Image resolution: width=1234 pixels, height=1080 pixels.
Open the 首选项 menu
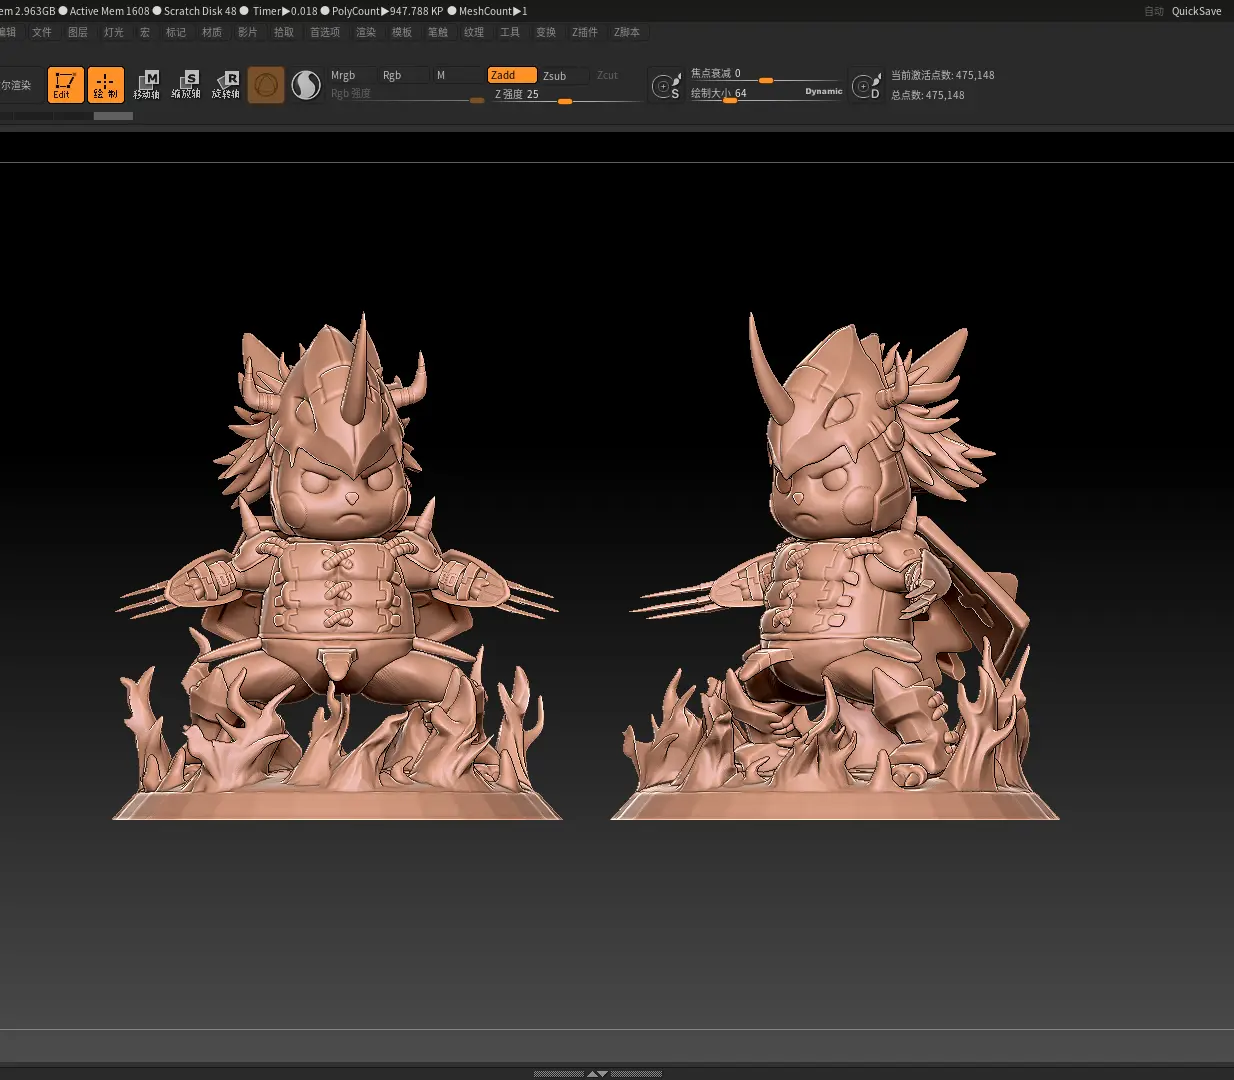click(325, 32)
